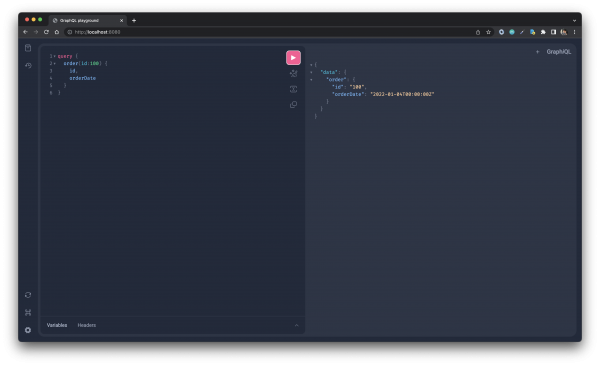Collapse the order block on line 2
Screen dimensions: 600x366
(55, 64)
